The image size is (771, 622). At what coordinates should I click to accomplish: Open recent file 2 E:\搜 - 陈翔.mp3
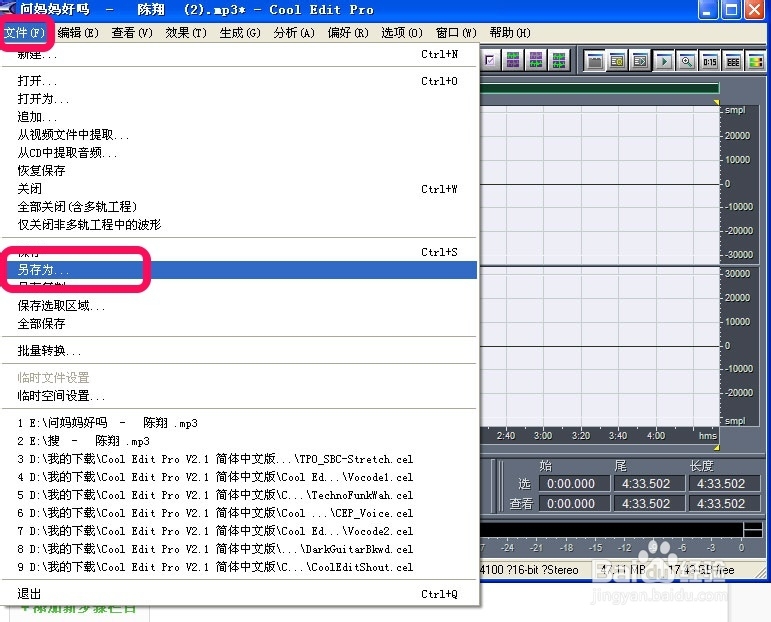pos(239,441)
